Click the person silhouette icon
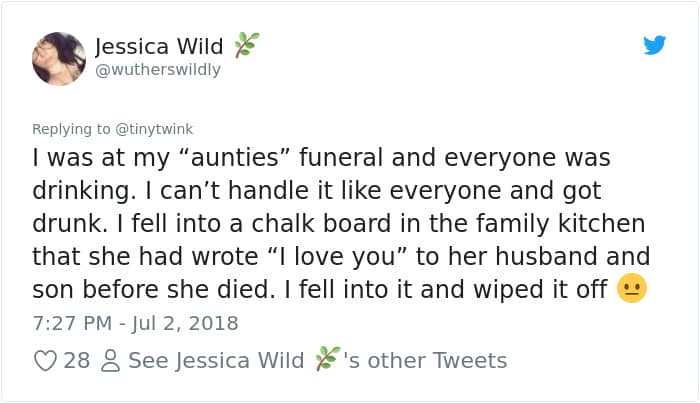Image resolution: width=700 pixels, height=403 pixels. [109, 361]
